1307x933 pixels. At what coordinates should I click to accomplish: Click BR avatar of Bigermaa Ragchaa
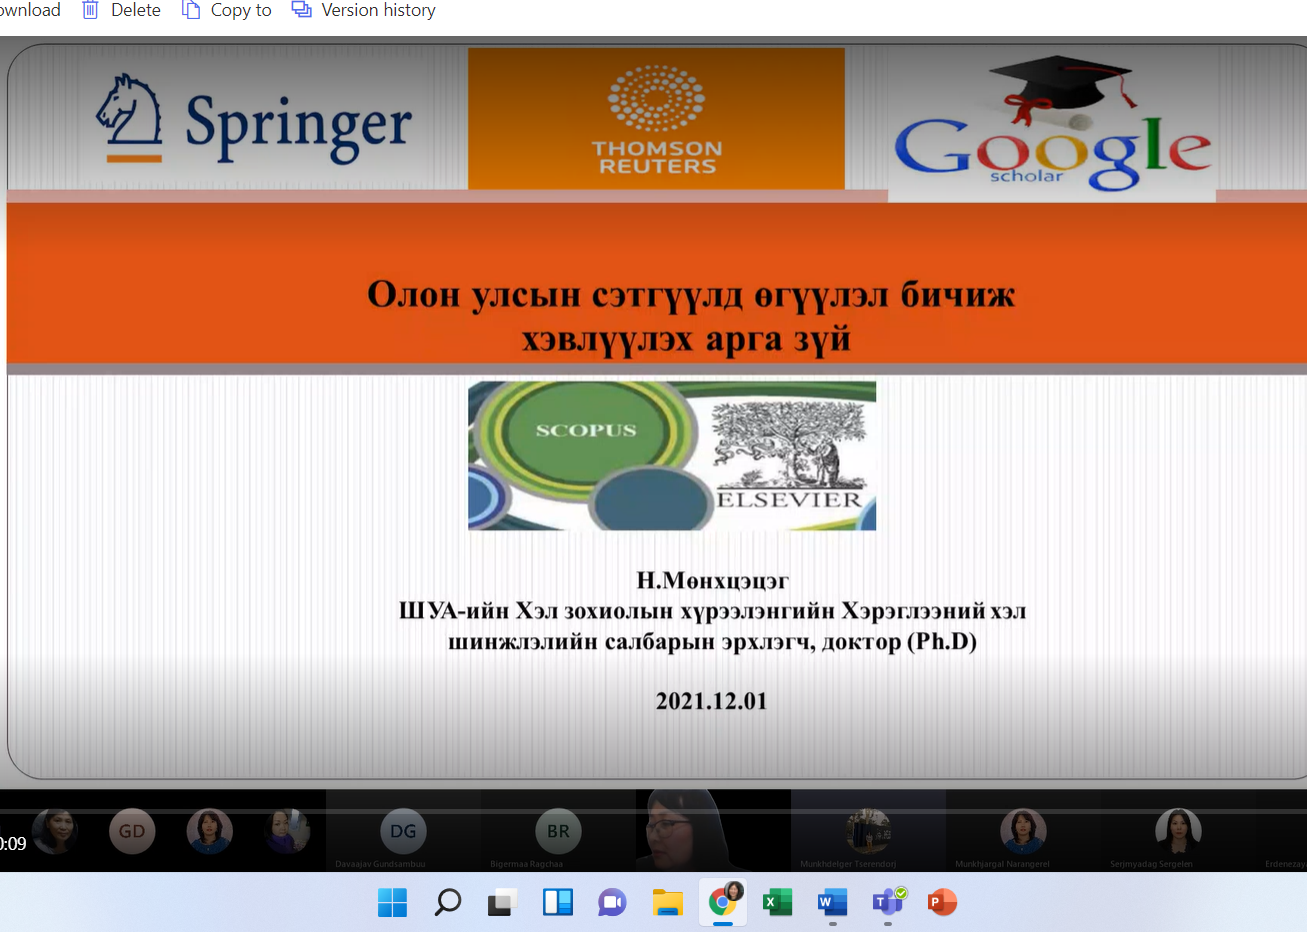click(x=558, y=831)
